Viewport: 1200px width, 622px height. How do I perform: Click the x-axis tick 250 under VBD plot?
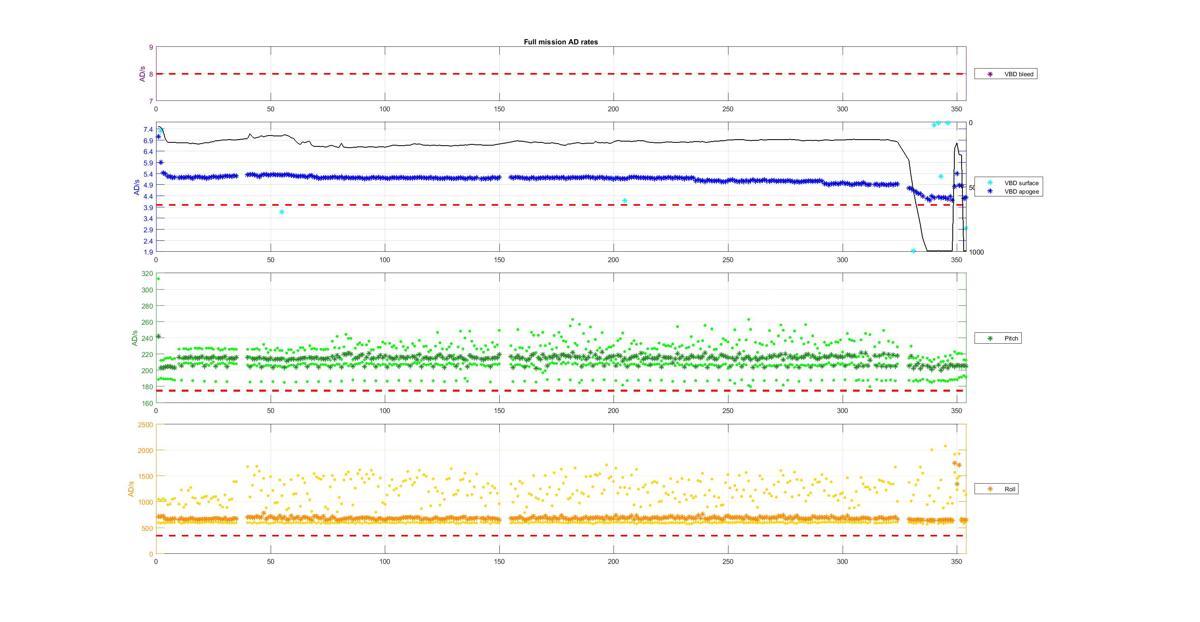pos(728,259)
